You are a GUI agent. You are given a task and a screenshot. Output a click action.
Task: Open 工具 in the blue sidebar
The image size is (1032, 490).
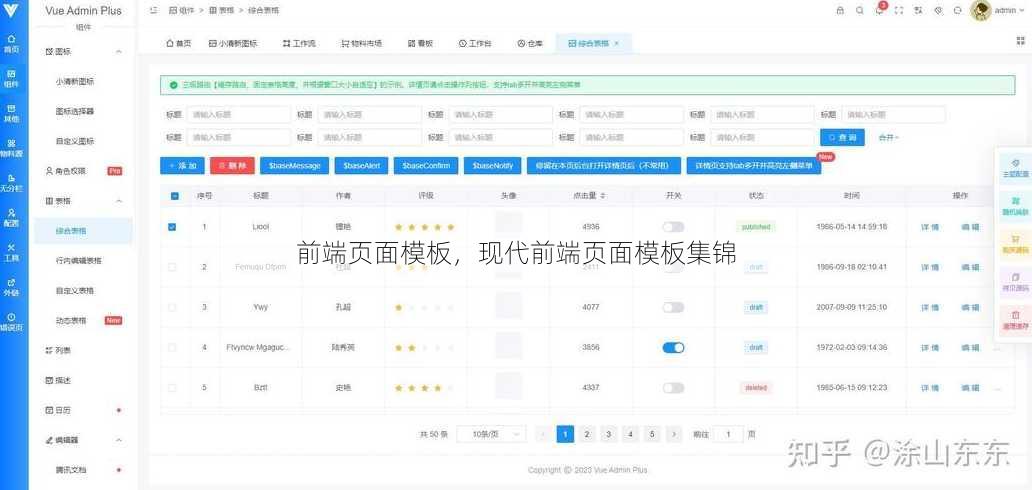11,252
